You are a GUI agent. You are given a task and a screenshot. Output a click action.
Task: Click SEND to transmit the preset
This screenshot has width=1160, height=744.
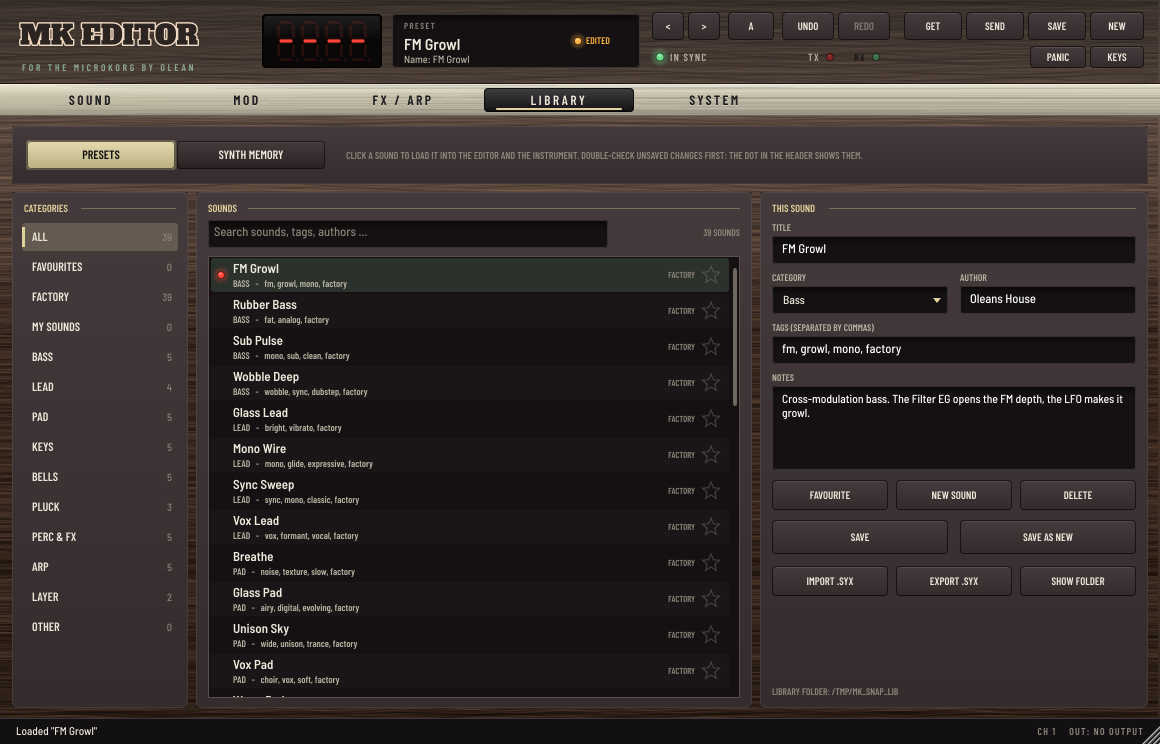click(994, 27)
